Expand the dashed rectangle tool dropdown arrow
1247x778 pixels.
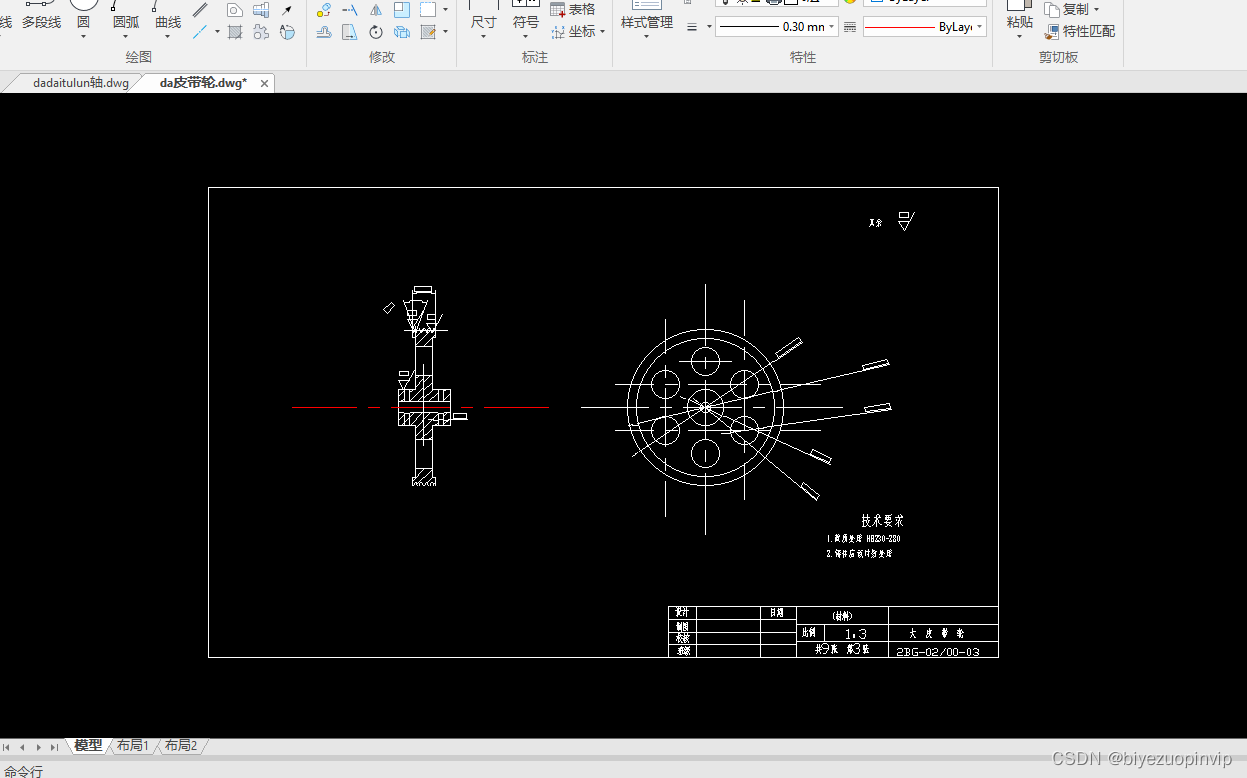click(445, 10)
